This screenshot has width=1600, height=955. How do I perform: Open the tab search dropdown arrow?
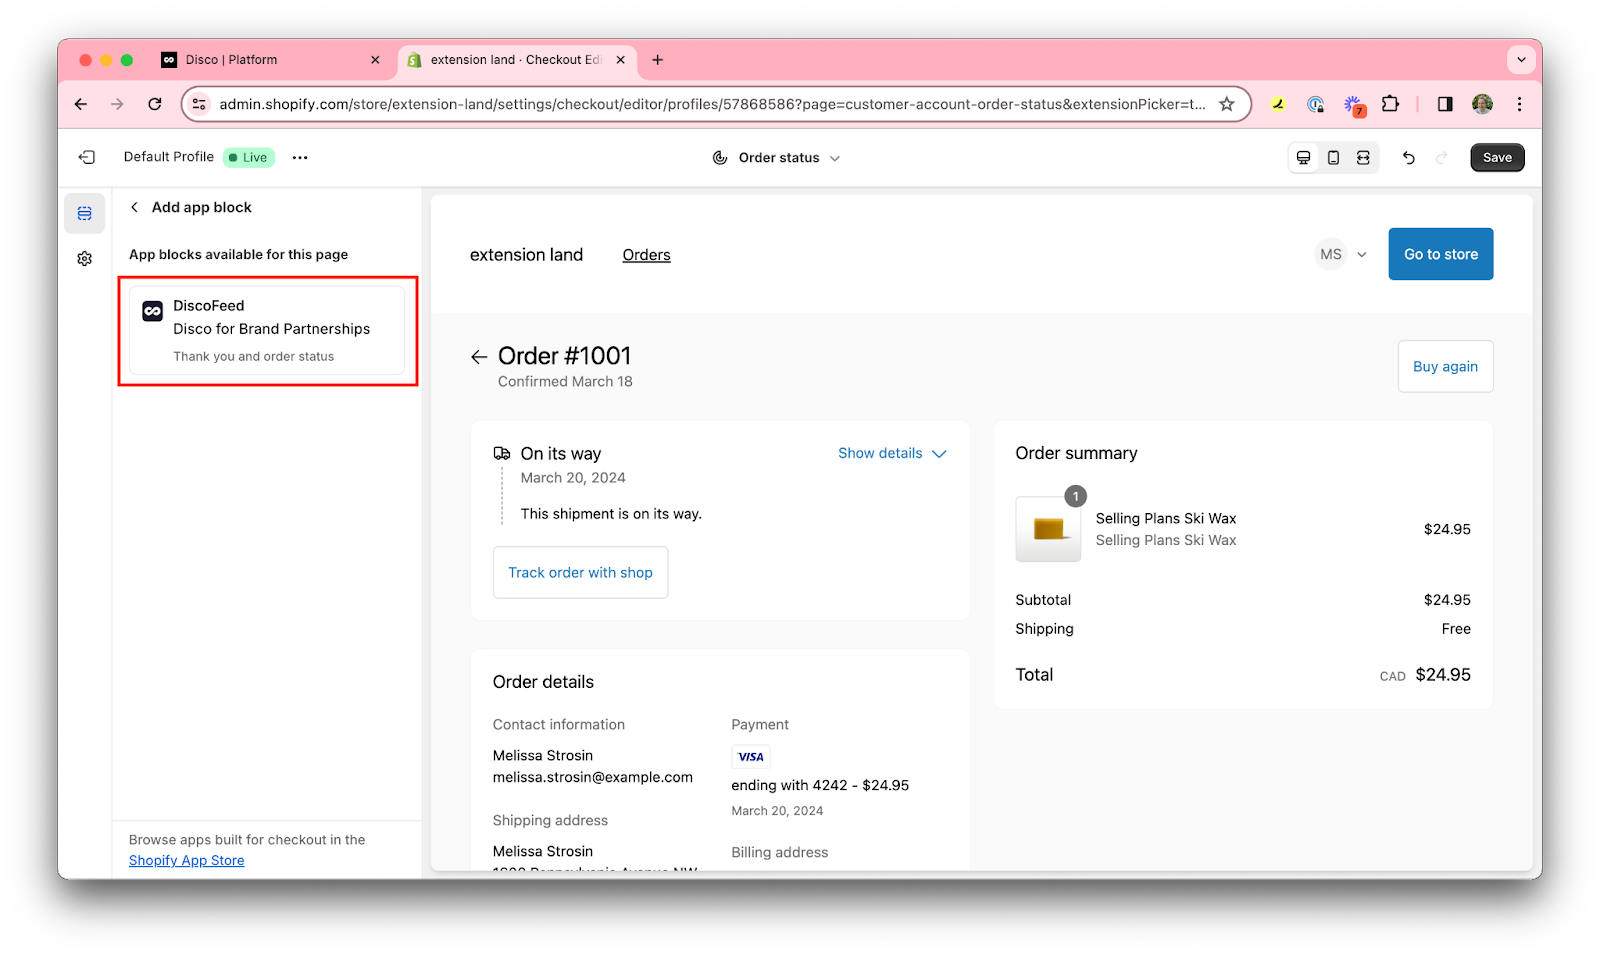(1521, 60)
